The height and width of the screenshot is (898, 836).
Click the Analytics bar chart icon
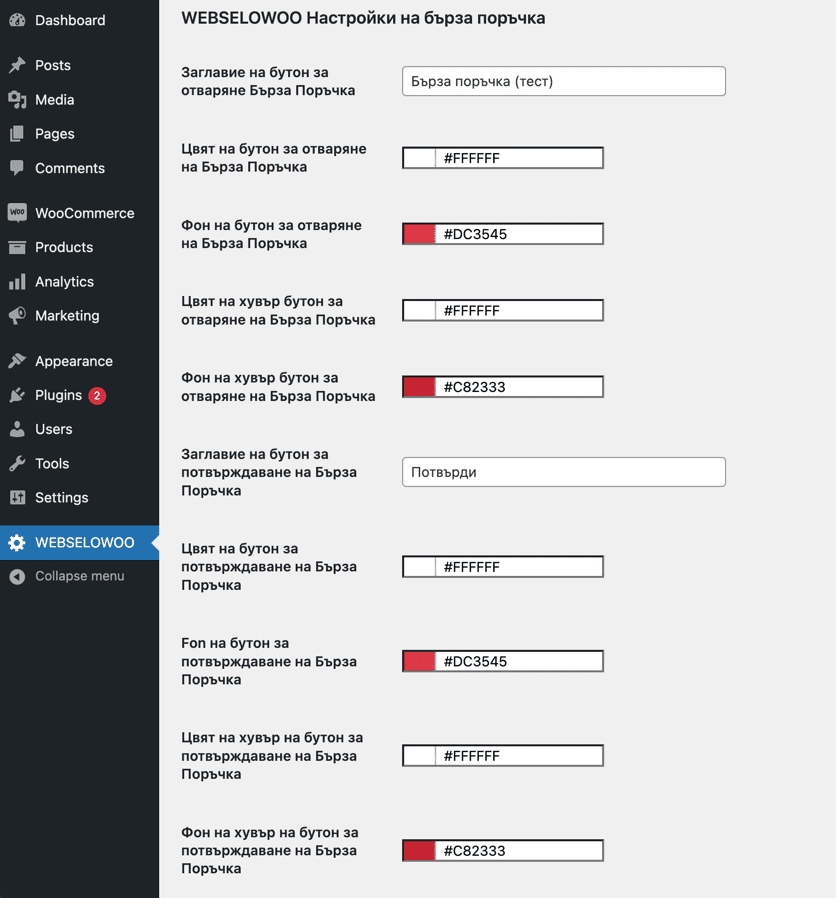pyautogui.click(x=17, y=282)
